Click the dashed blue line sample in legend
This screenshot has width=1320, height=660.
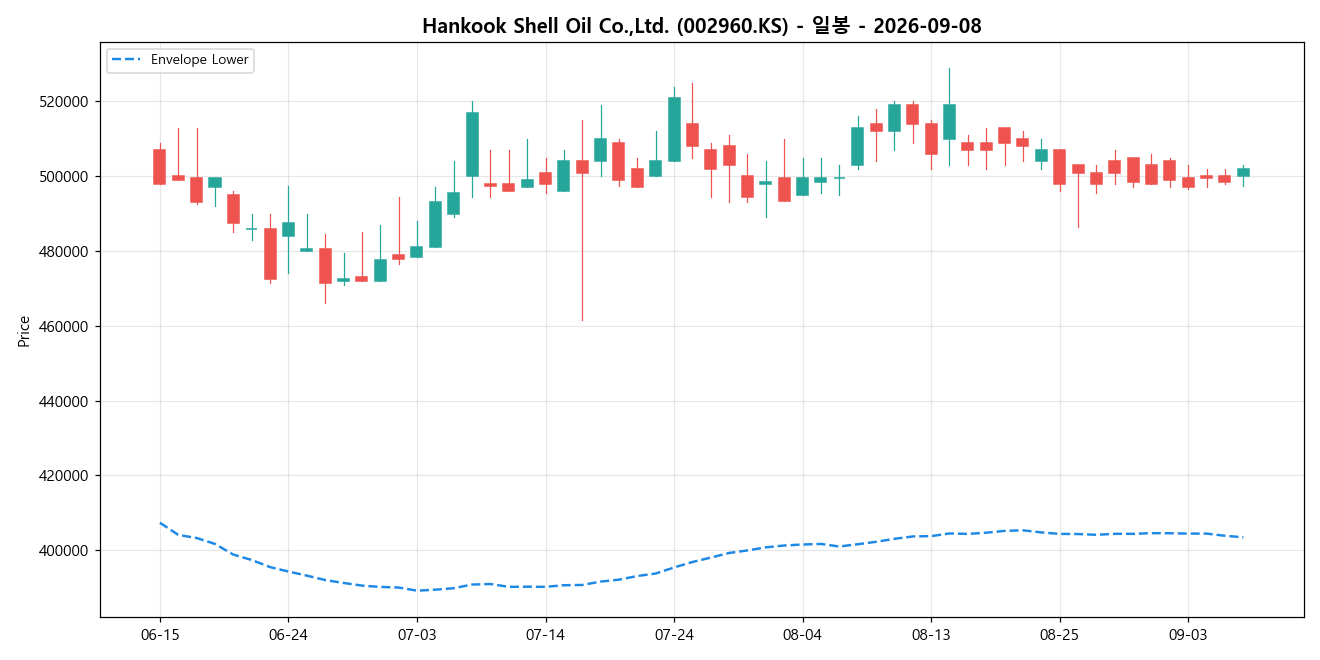click(x=128, y=60)
